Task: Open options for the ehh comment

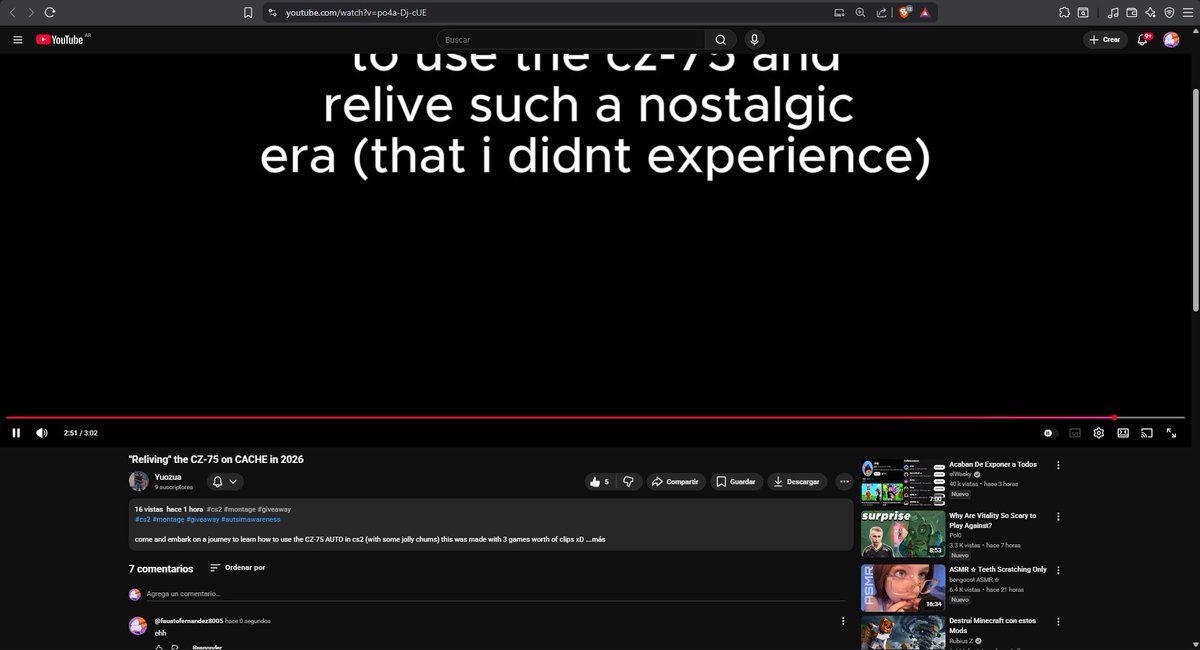Action: tap(844, 621)
